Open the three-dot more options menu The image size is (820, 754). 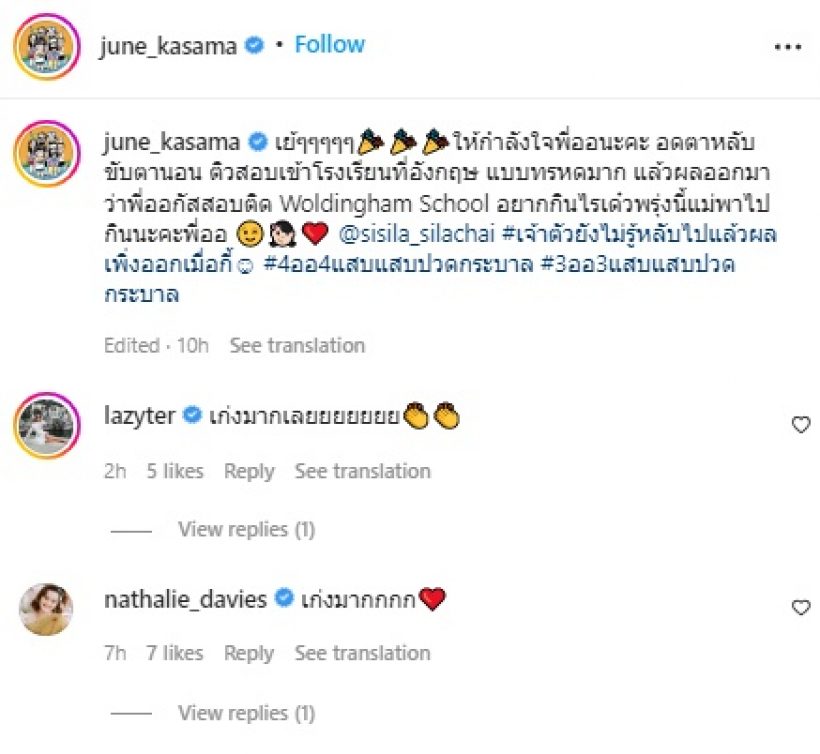[790, 47]
